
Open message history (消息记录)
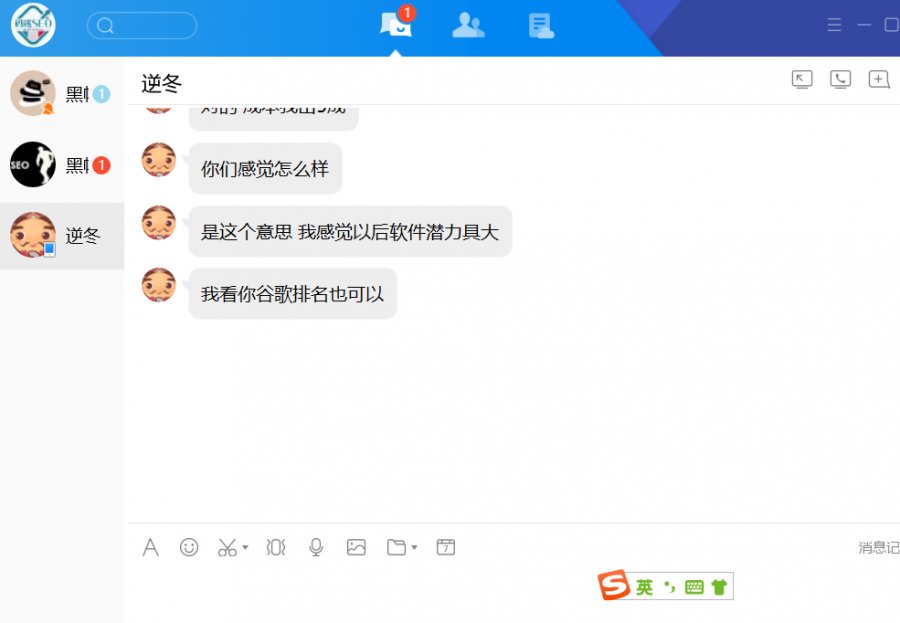[878, 547]
